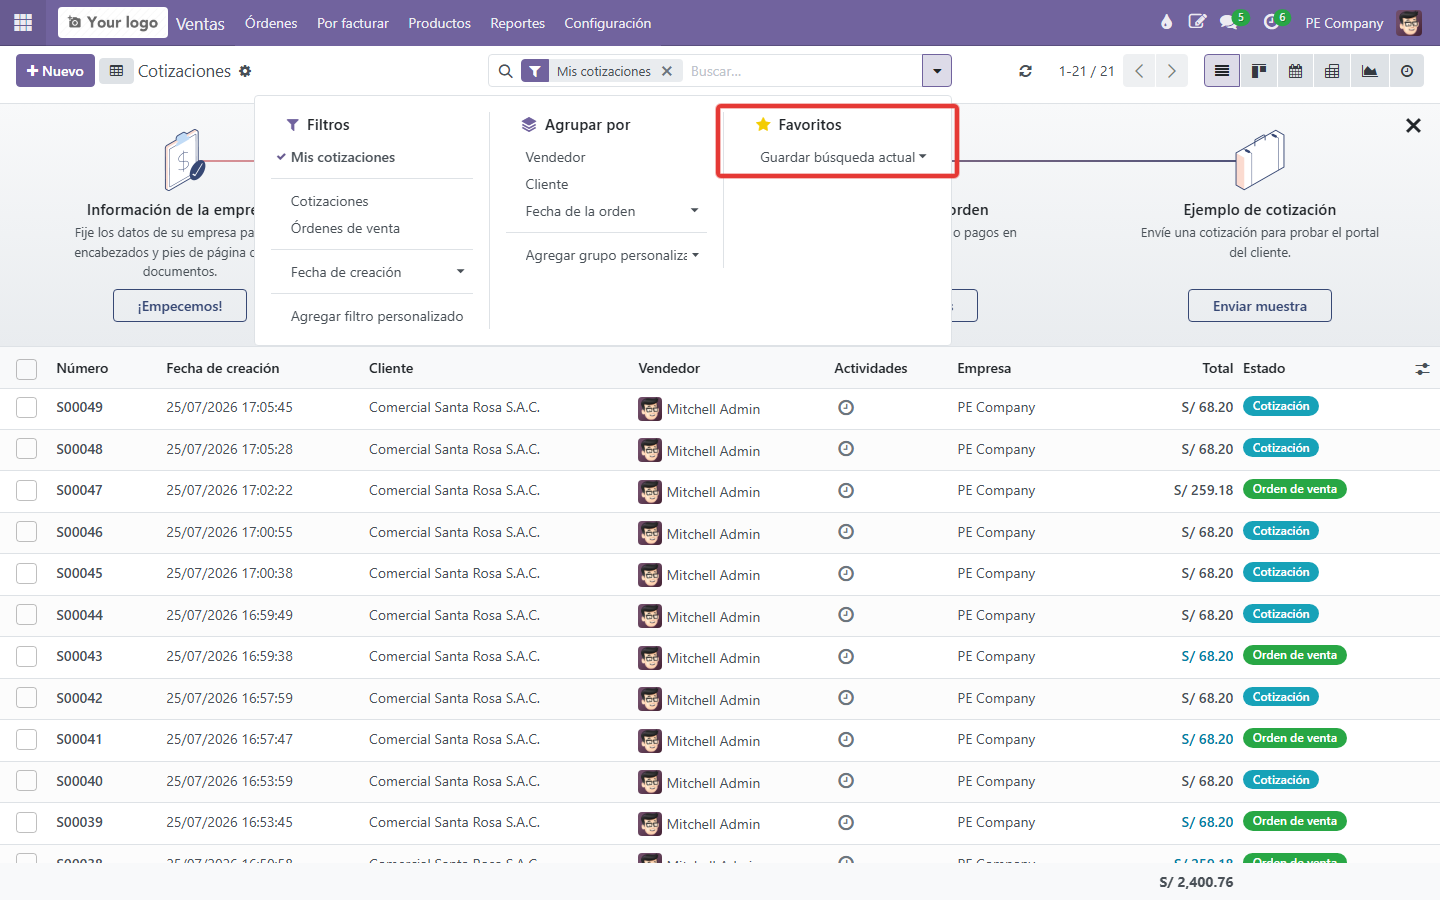This screenshot has height=900, width=1440.
Task: Tick the checkbox for order S00049
Action: [27, 408]
